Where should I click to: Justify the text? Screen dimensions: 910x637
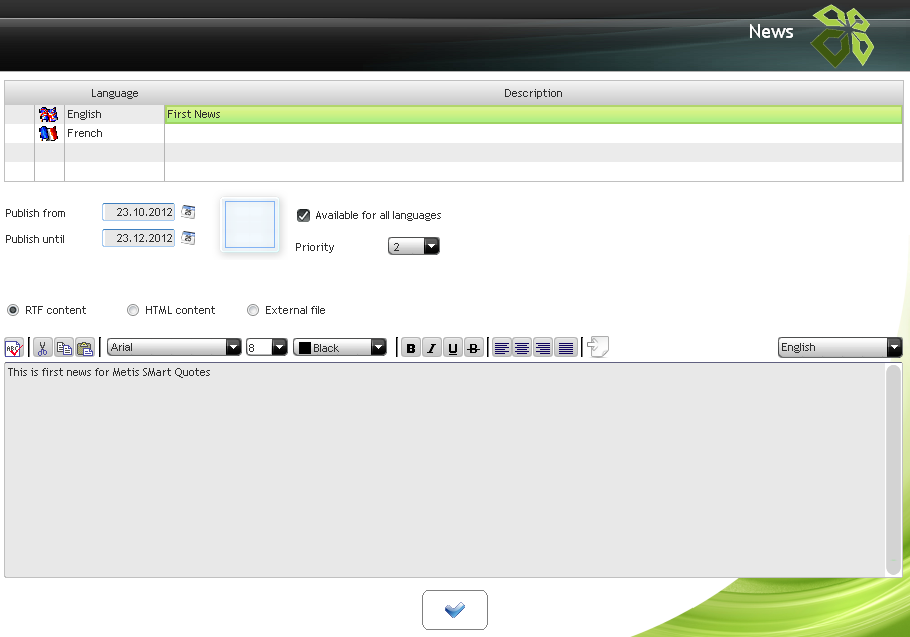(x=566, y=348)
